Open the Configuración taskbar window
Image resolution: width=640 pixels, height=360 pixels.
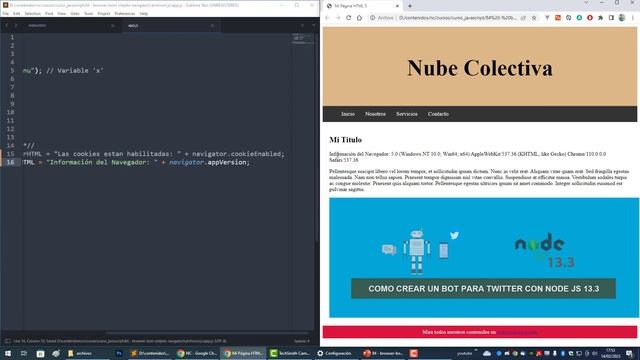point(335,353)
